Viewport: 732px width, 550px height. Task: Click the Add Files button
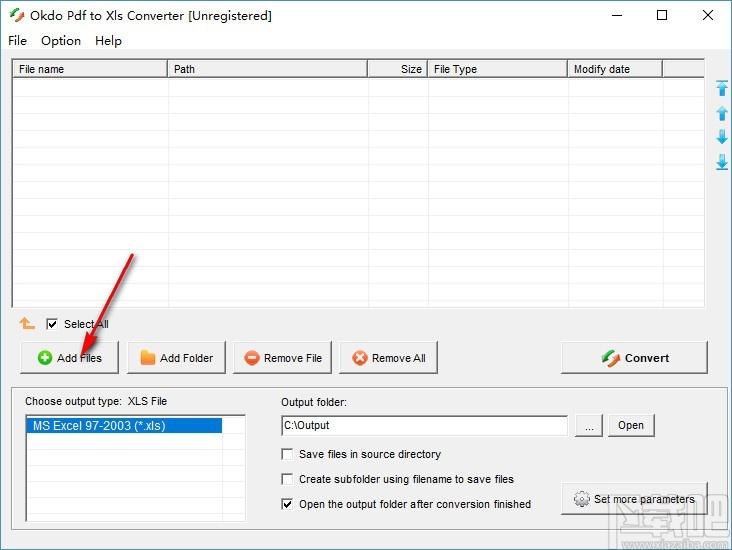click(70, 358)
